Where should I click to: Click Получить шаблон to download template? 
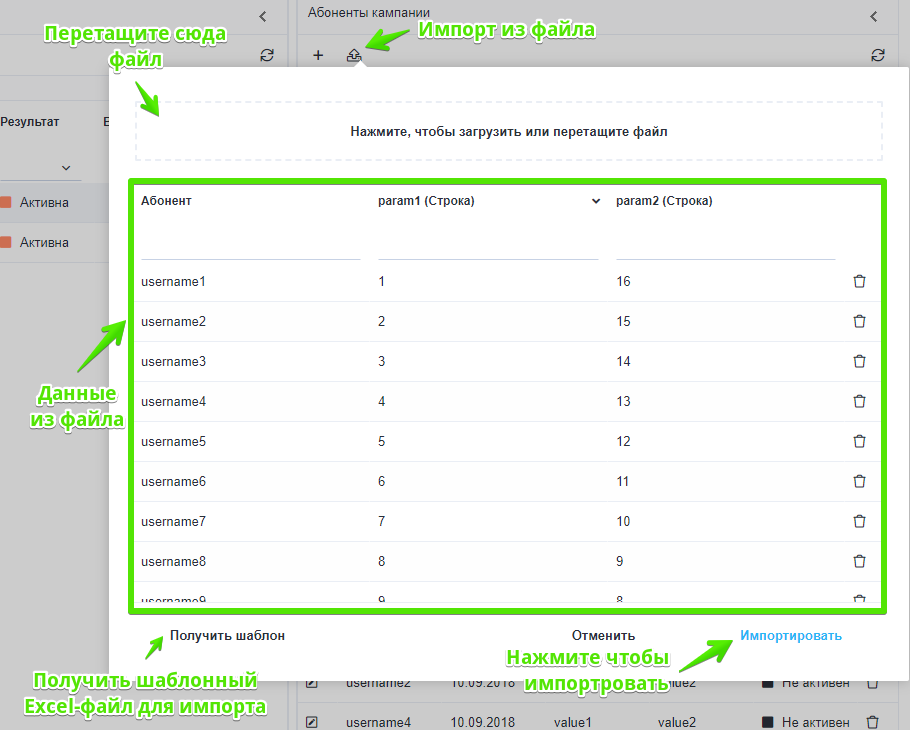(x=227, y=636)
